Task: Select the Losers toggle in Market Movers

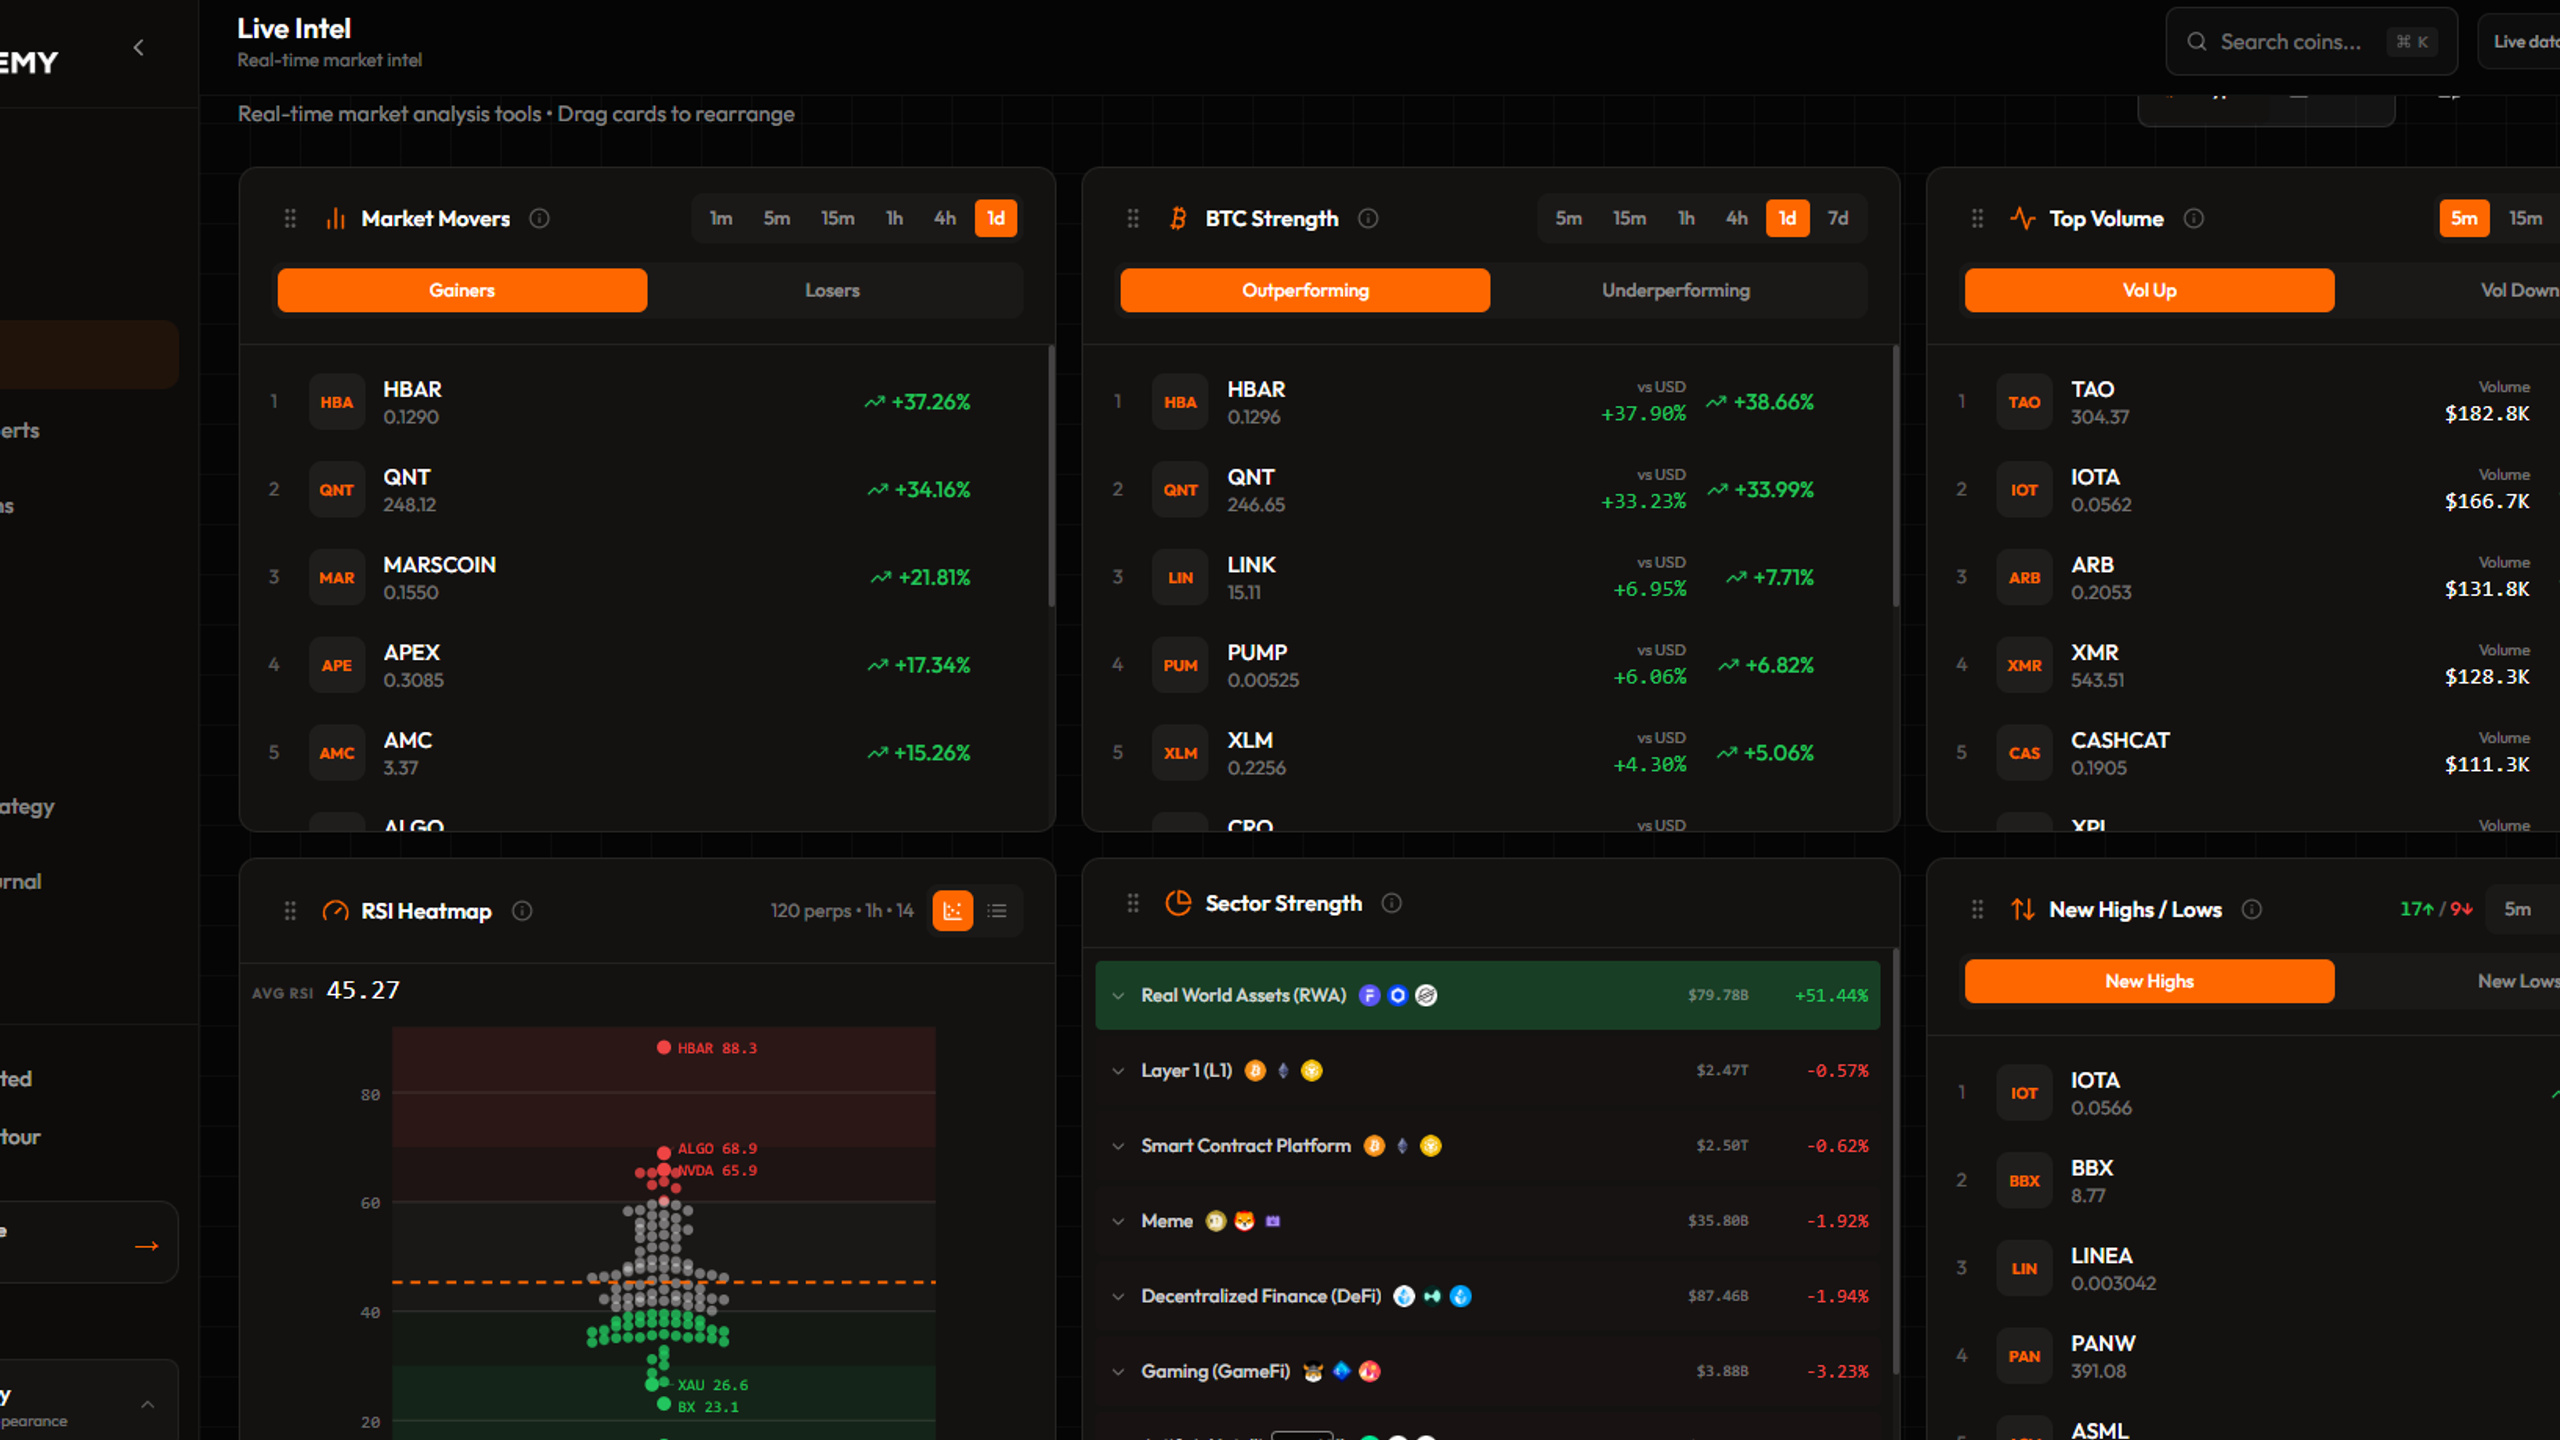Action: [x=832, y=290]
